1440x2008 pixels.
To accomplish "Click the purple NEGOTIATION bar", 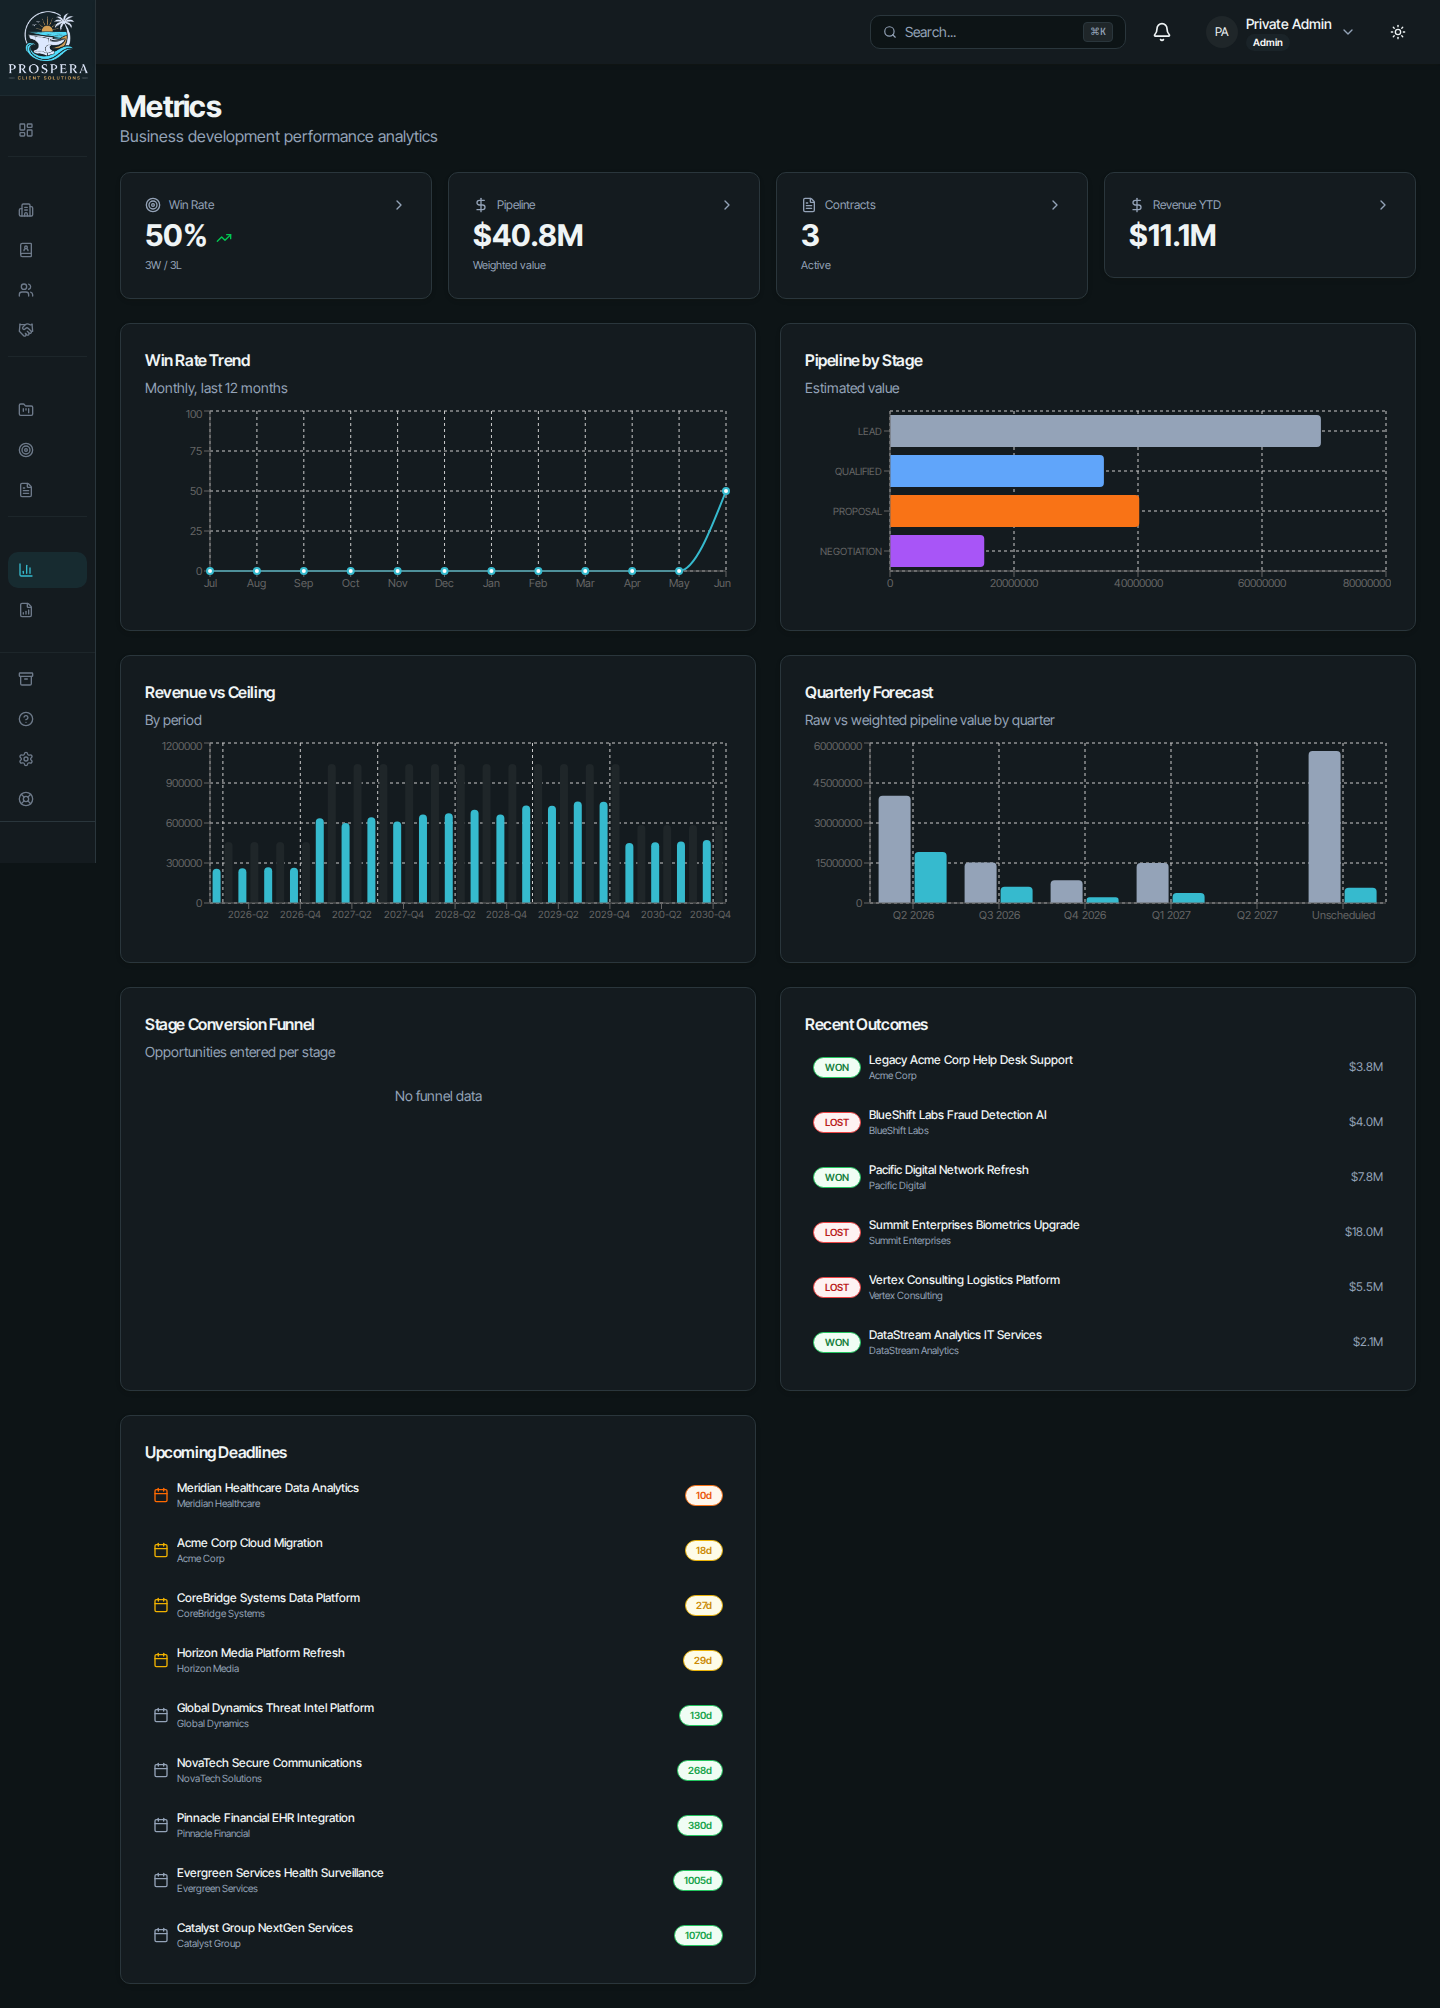I will click(937, 551).
